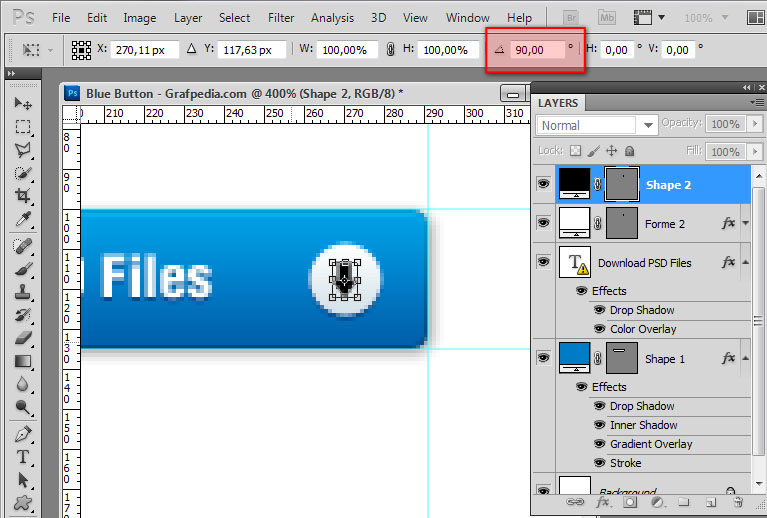Hide the Stroke effect
767x518 pixels.
(x=600, y=463)
